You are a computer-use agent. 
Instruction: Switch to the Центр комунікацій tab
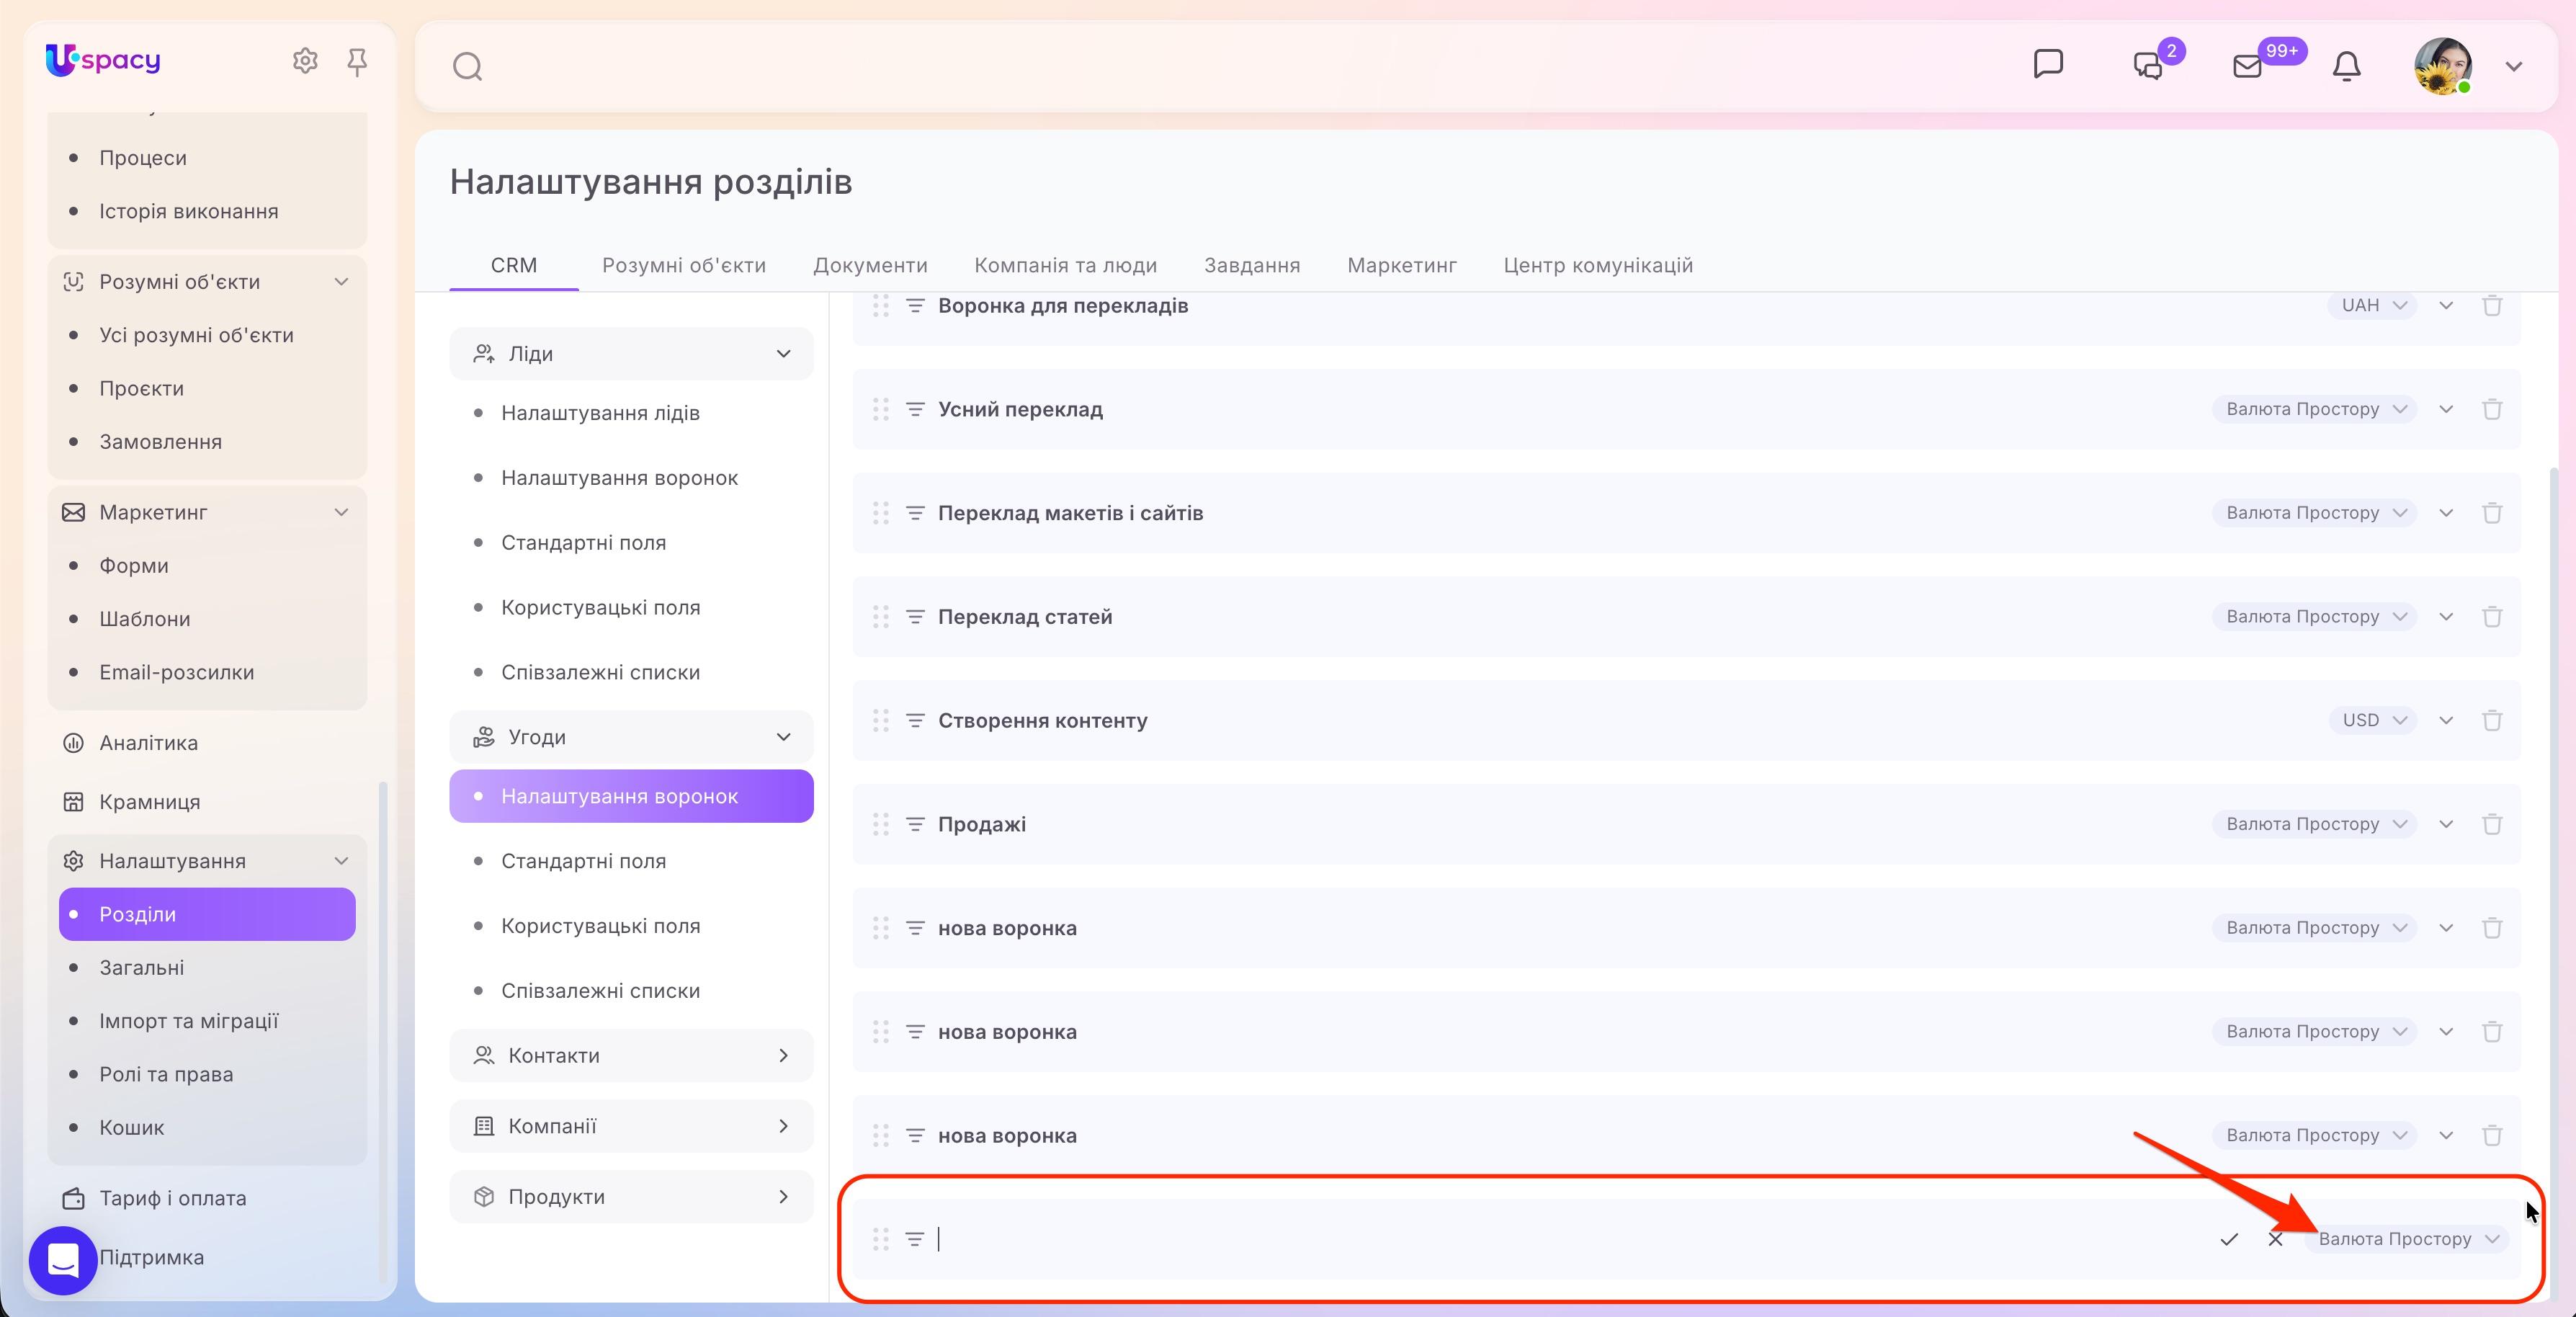point(1598,265)
